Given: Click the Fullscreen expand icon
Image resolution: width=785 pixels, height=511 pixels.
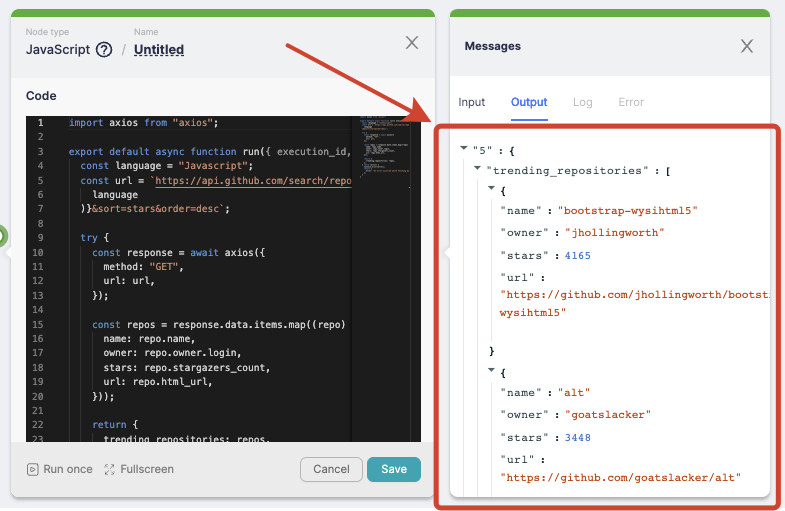Looking at the screenshot, I should (110, 469).
